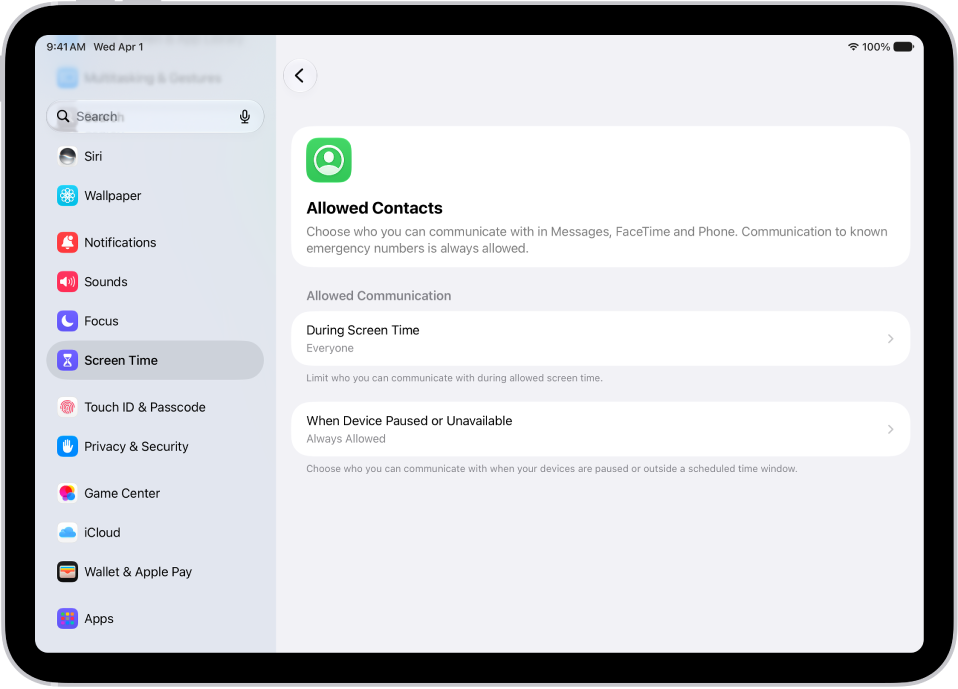
Task: Tap the 'Always Allowed' value text
Action: click(x=346, y=439)
